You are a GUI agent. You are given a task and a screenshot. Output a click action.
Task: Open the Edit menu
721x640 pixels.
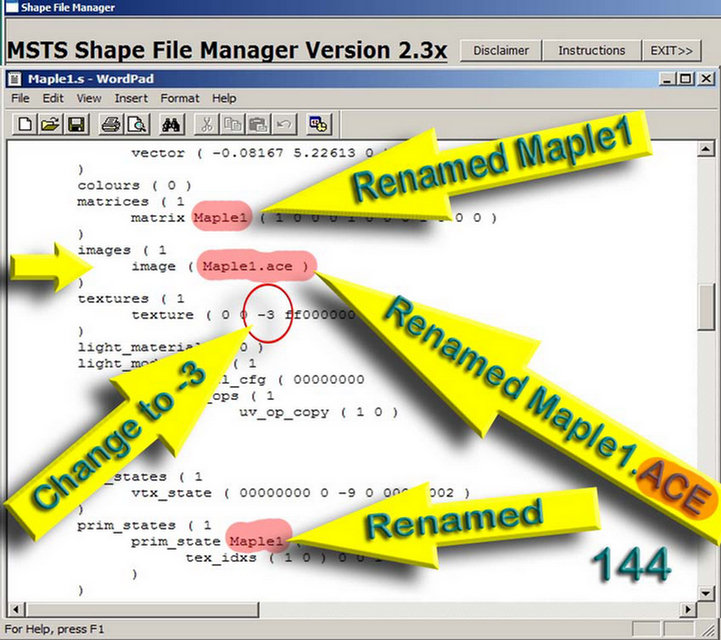pyautogui.click(x=53, y=98)
